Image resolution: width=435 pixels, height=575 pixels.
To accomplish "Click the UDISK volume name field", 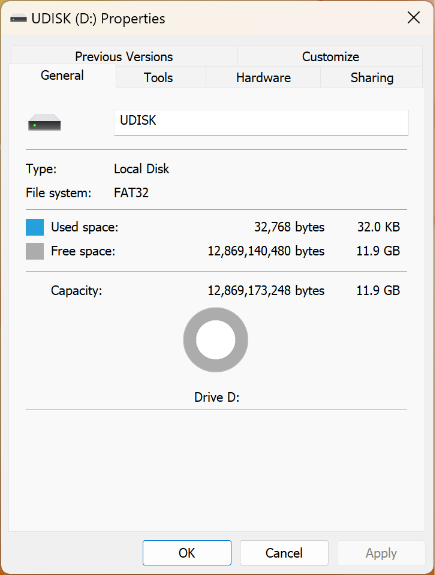I will click(x=261, y=122).
